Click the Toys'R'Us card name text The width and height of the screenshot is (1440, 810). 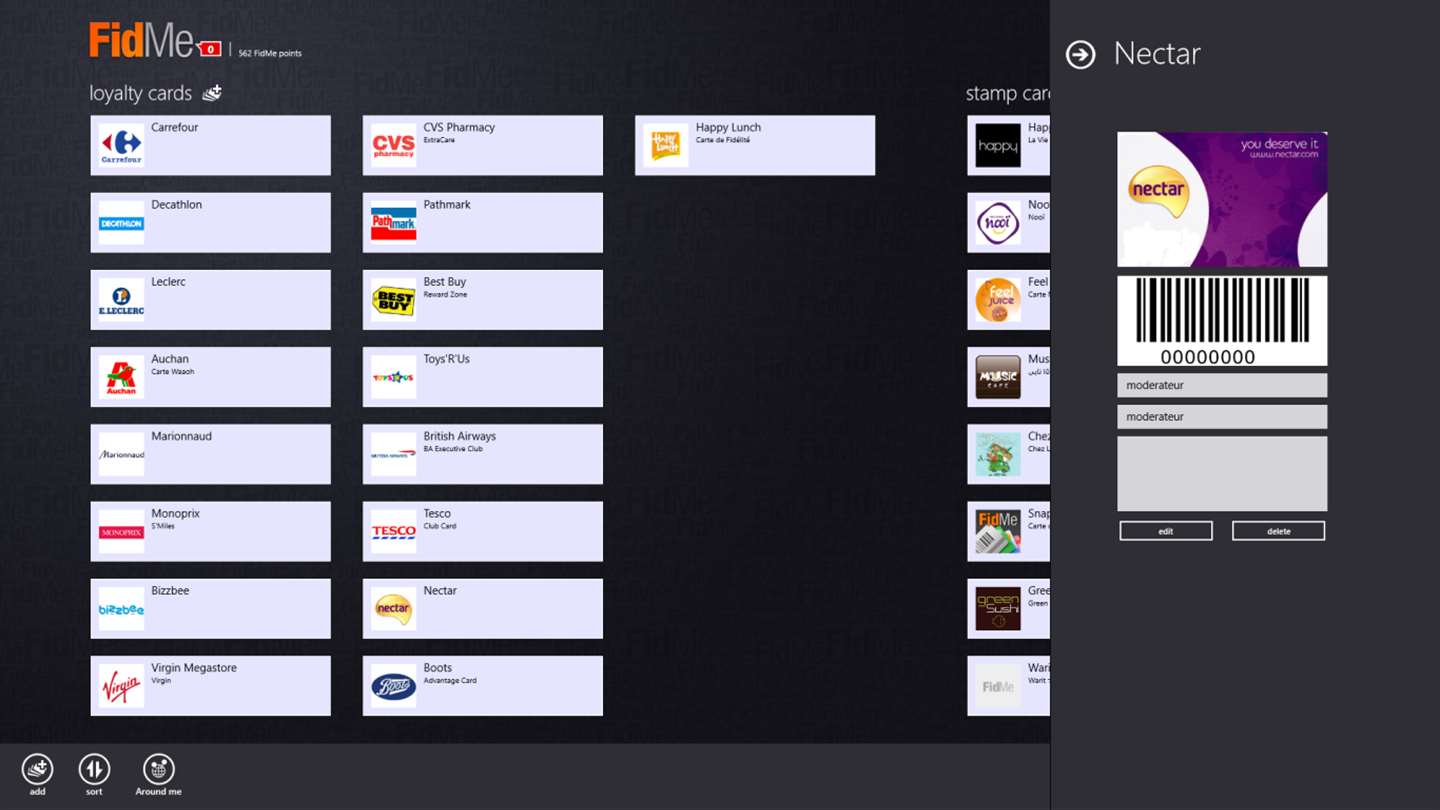coord(446,358)
